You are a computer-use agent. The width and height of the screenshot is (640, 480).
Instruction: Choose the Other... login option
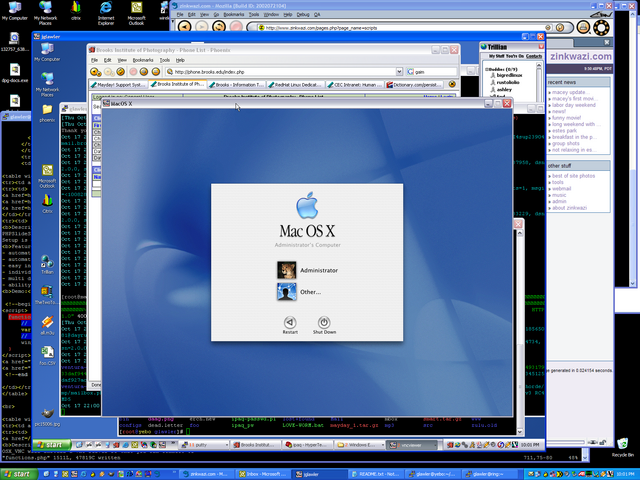299,292
